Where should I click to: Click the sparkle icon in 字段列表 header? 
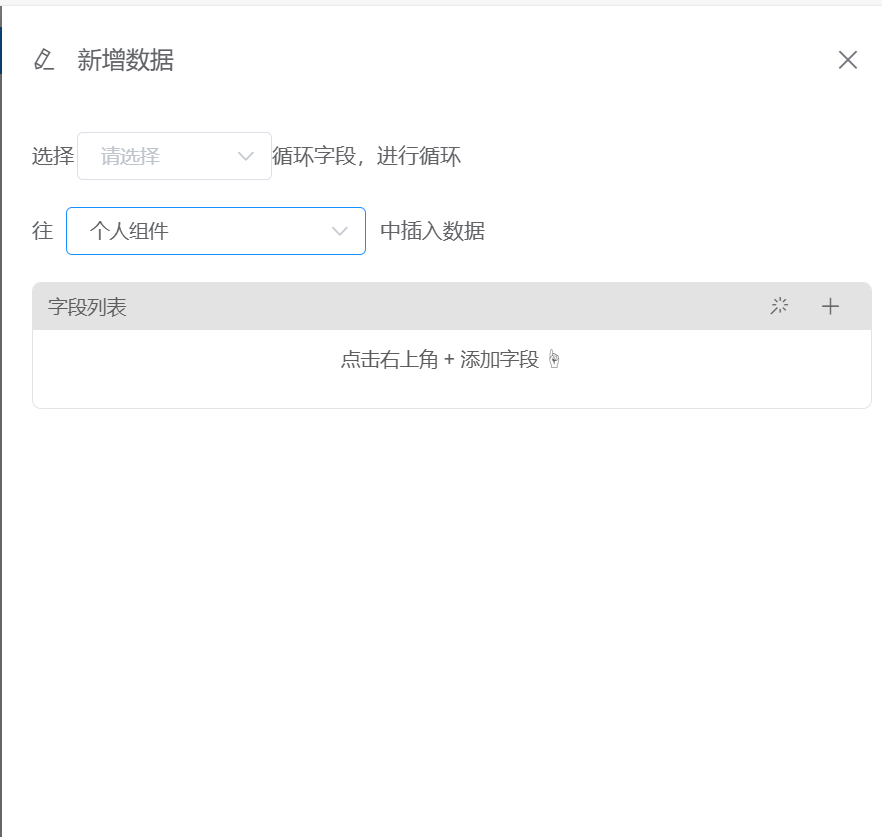pos(779,307)
